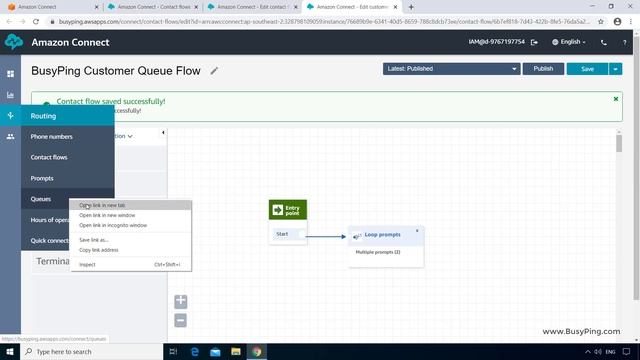This screenshot has width=640, height=360.
Task: Switch to the Edit contact browser tab
Action: pyautogui.click(x=252, y=7)
